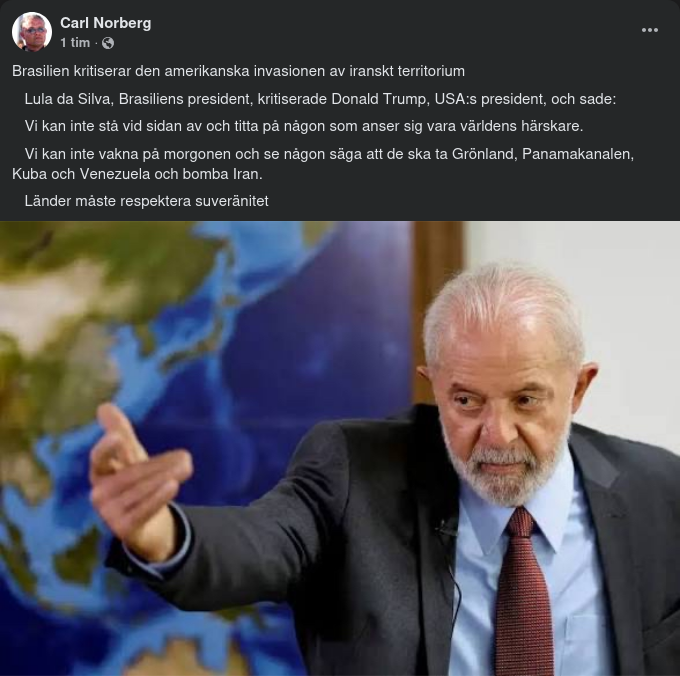Click the globe public-audience icon
The image size is (680, 676).
pos(108,43)
